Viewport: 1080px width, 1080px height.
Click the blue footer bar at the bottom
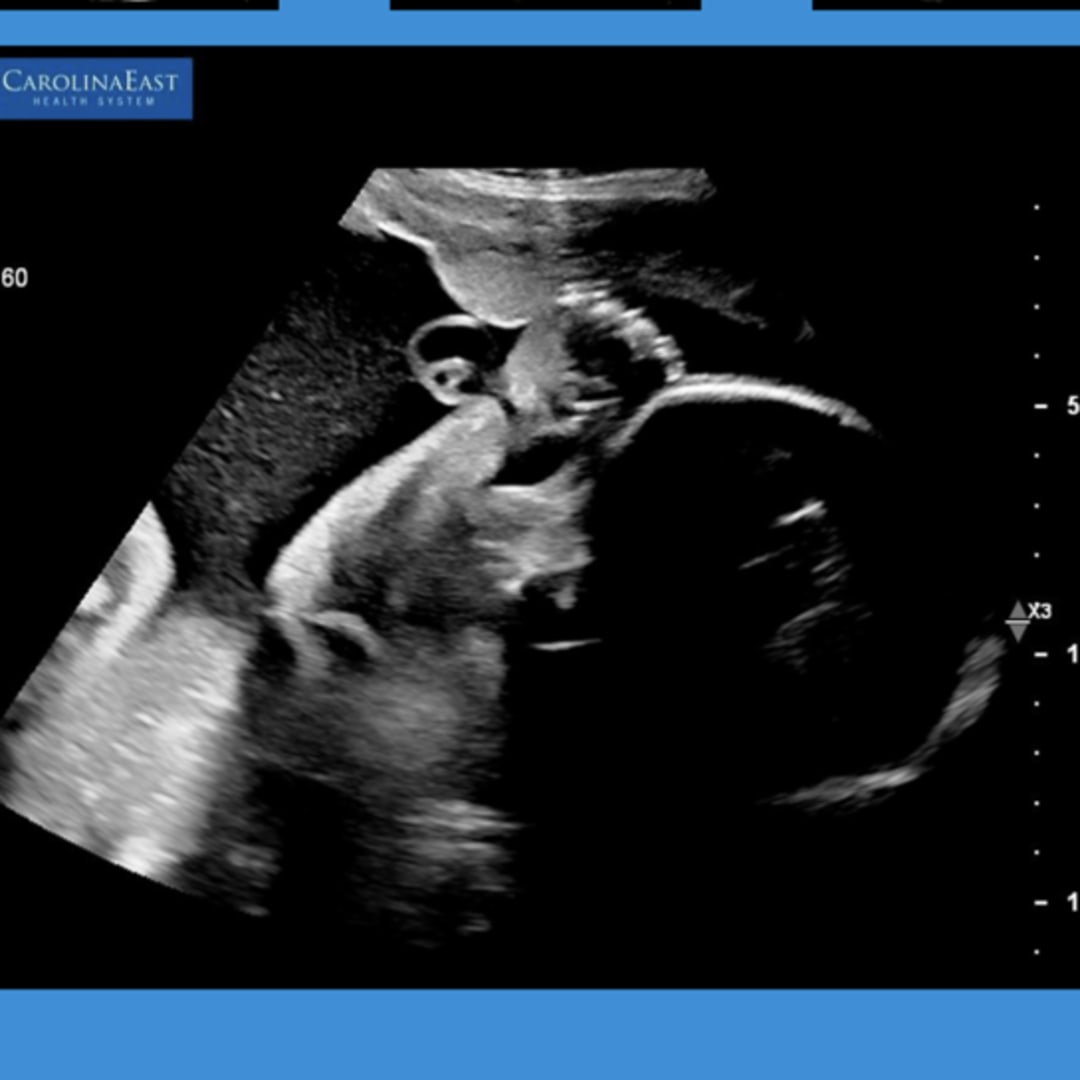point(540,1035)
